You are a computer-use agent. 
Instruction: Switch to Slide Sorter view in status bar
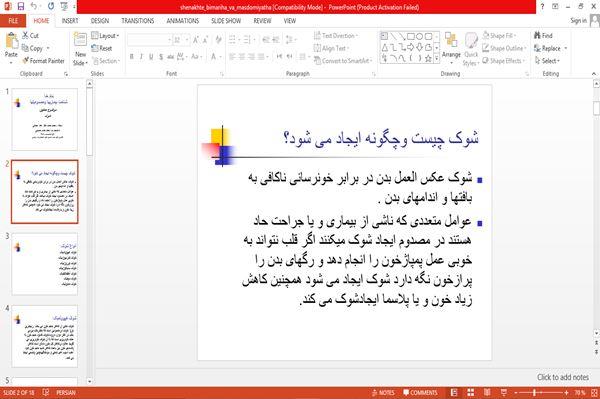(471, 392)
